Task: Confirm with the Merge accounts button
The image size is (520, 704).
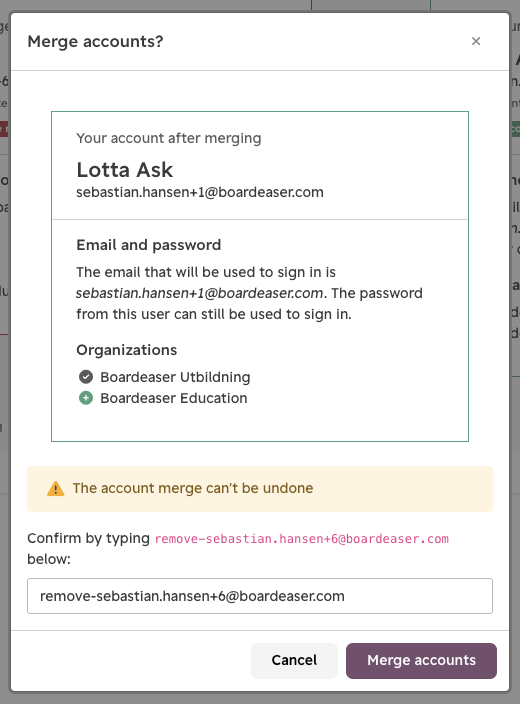Action: (421, 660)
